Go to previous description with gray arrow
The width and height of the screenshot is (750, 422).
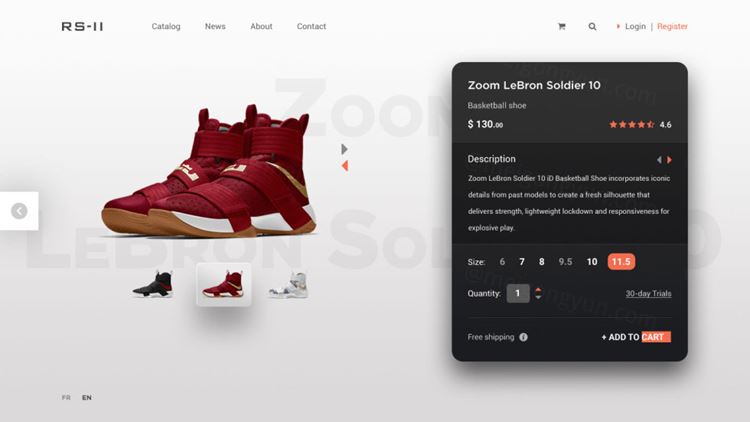click(x=659, y=160)
